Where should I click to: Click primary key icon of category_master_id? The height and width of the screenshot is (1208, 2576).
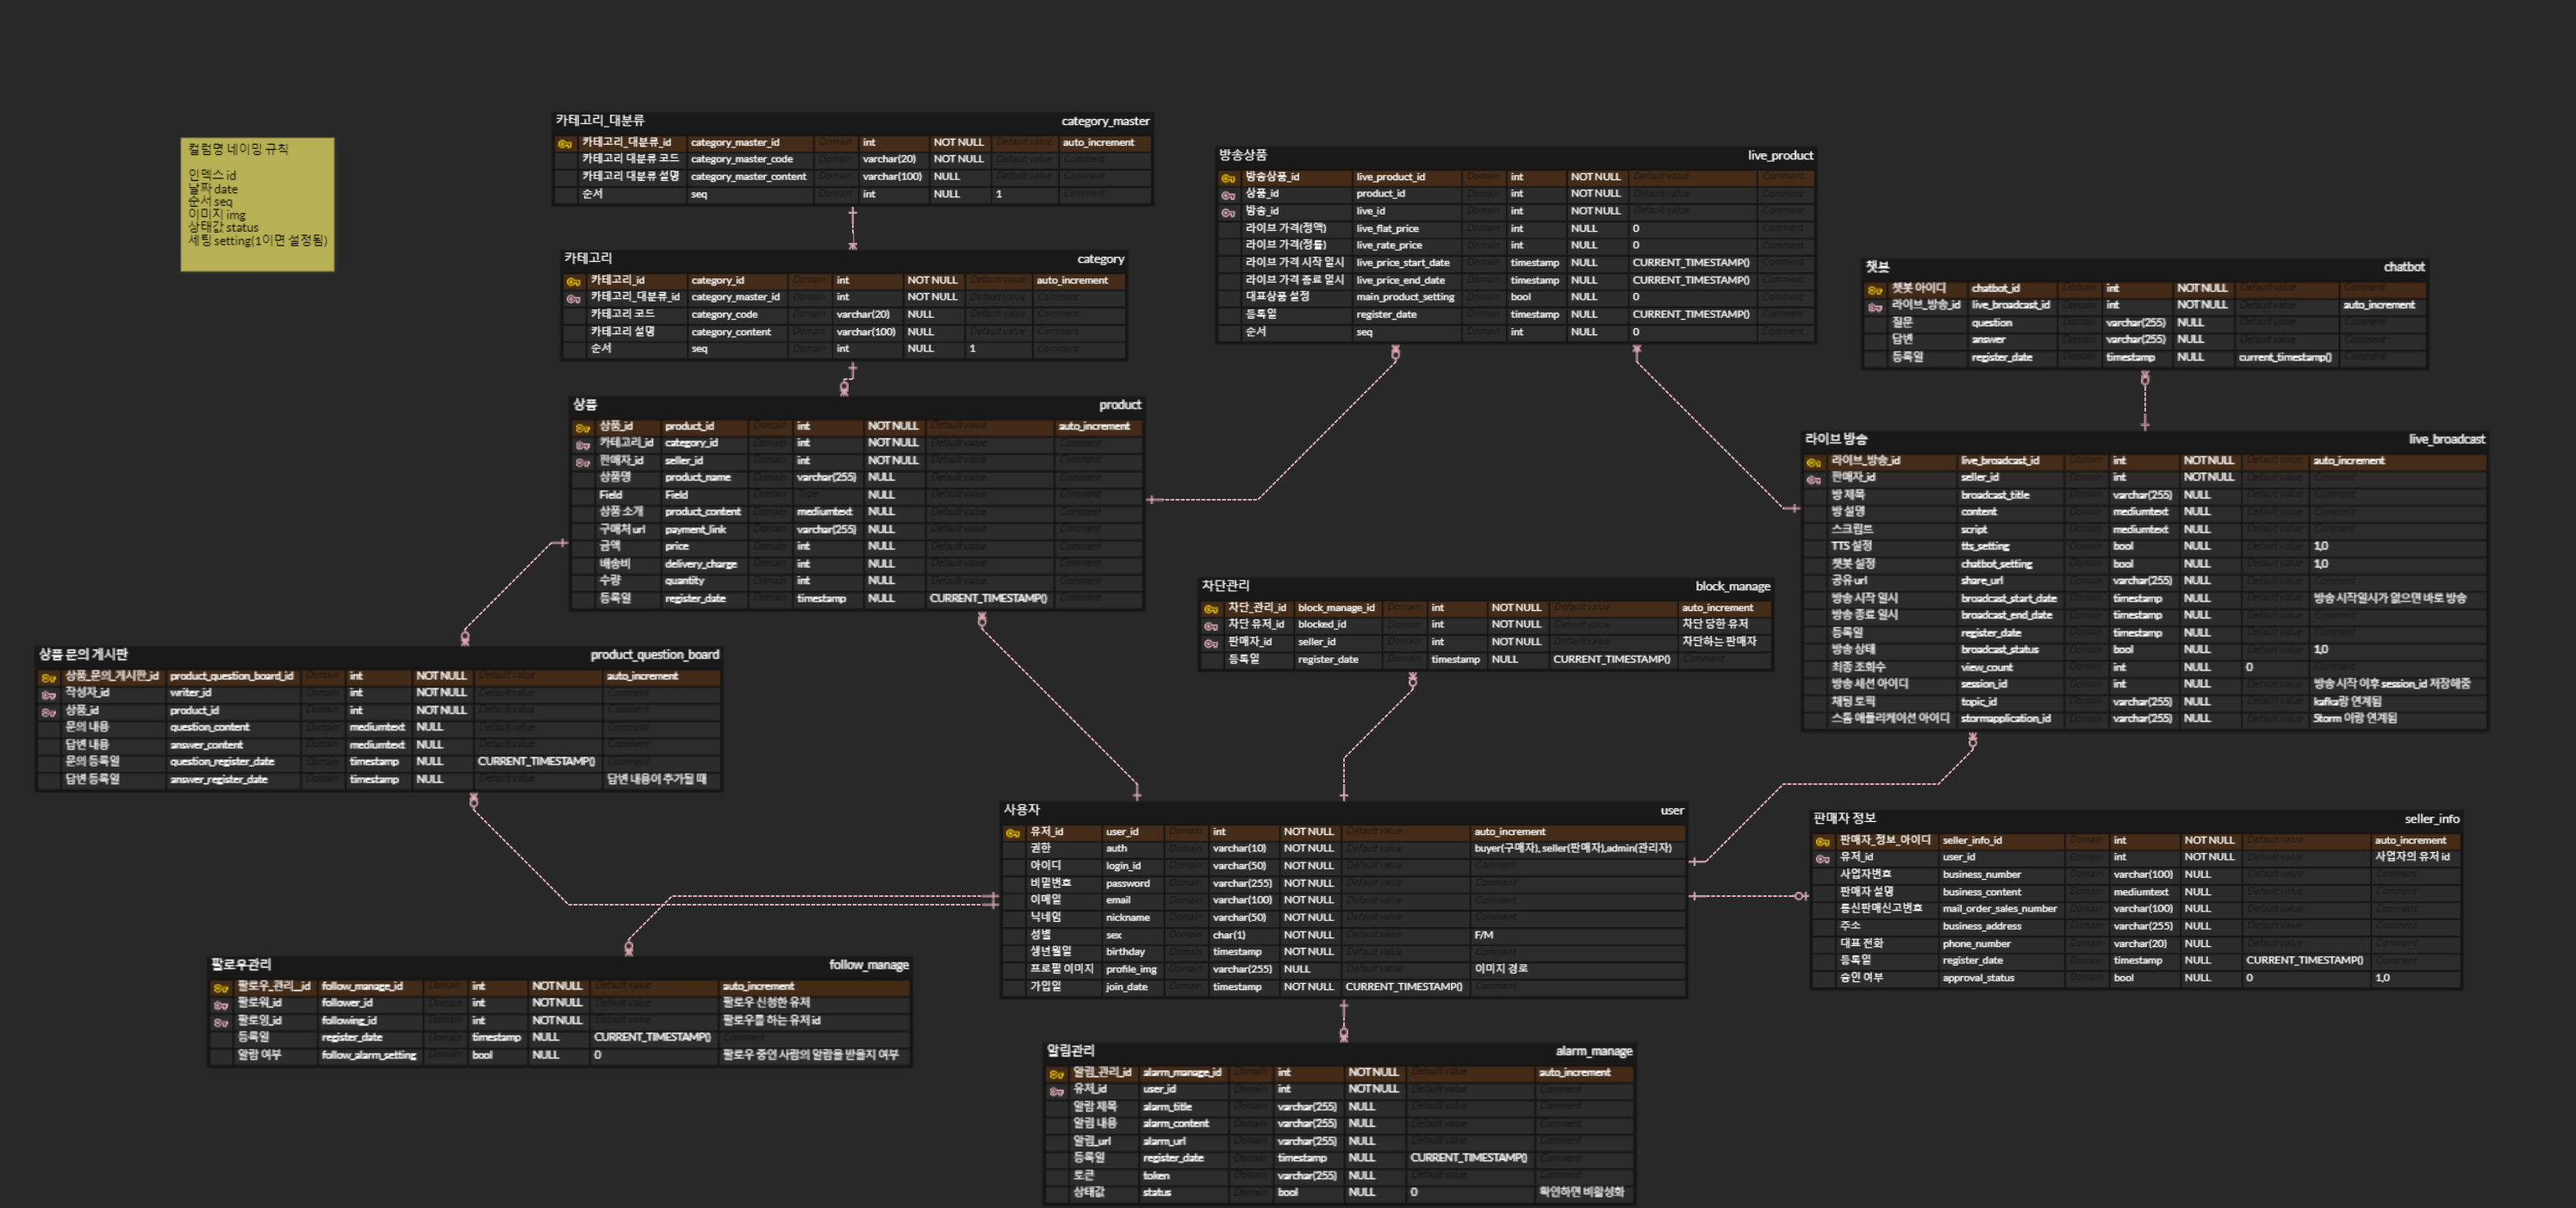click(565, 143)
